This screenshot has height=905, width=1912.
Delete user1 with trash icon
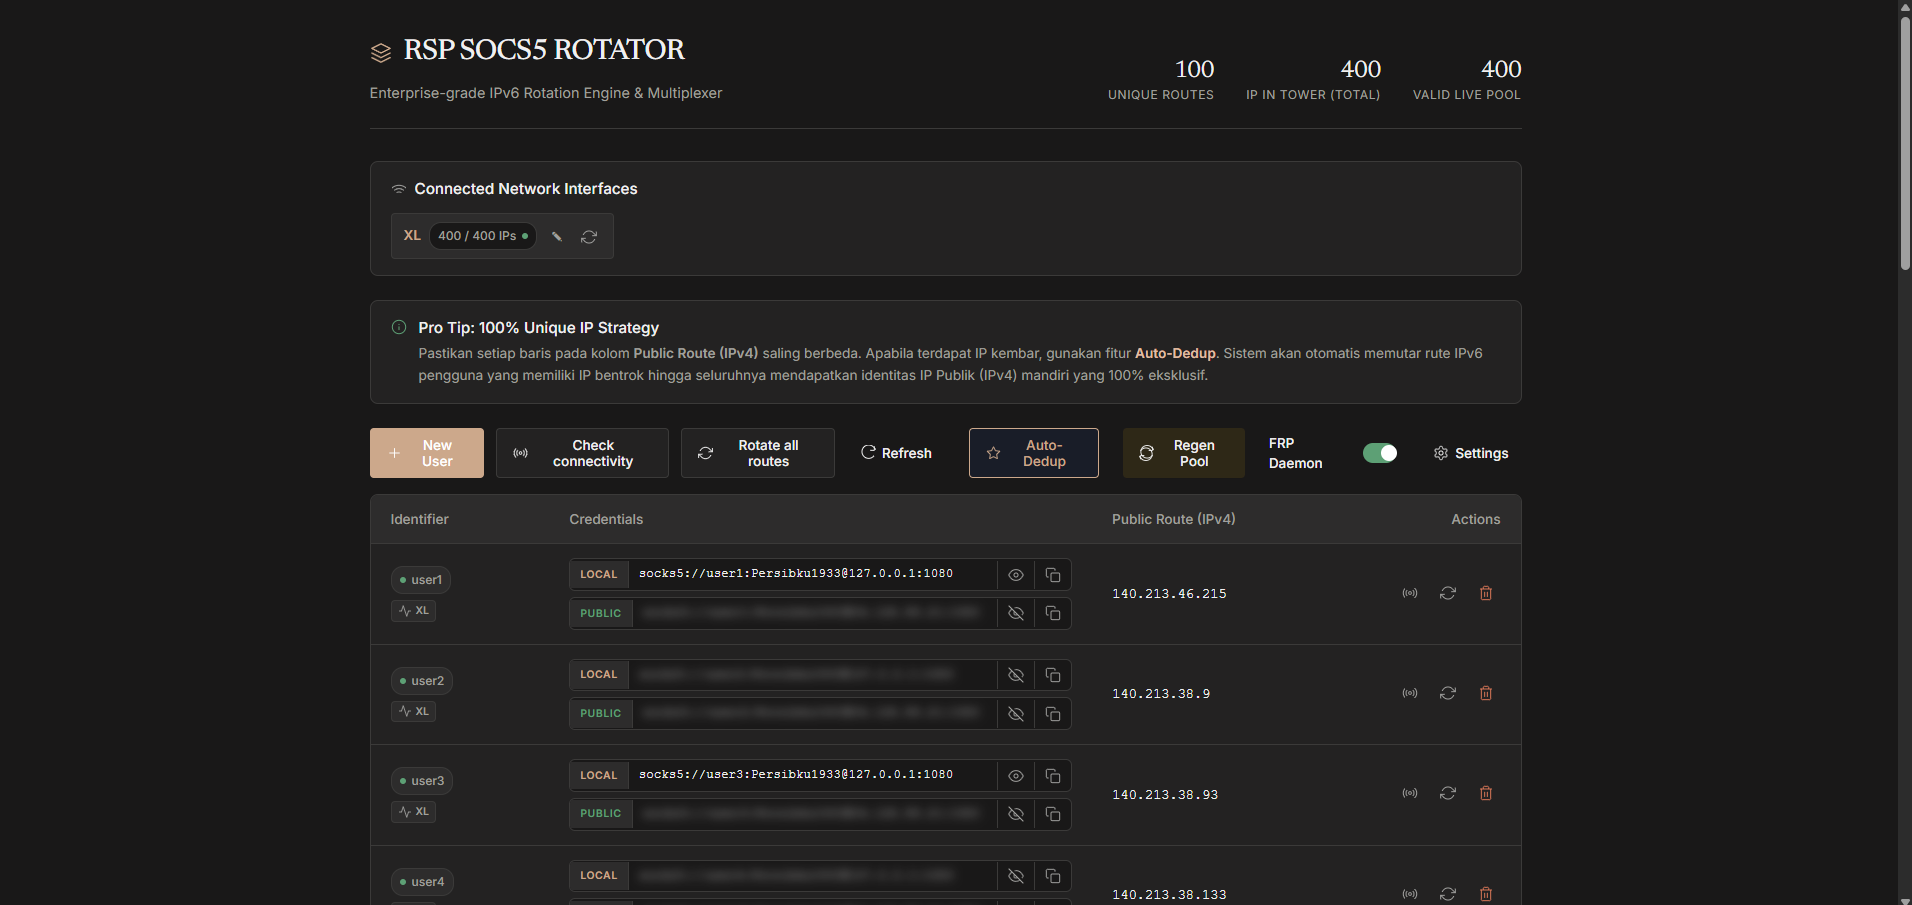(x=1486, y=593)
